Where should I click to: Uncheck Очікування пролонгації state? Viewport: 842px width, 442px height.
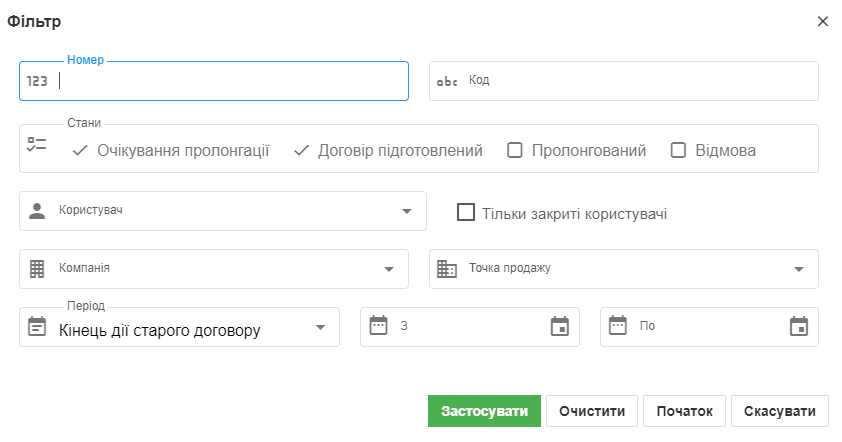pos(80,150)
